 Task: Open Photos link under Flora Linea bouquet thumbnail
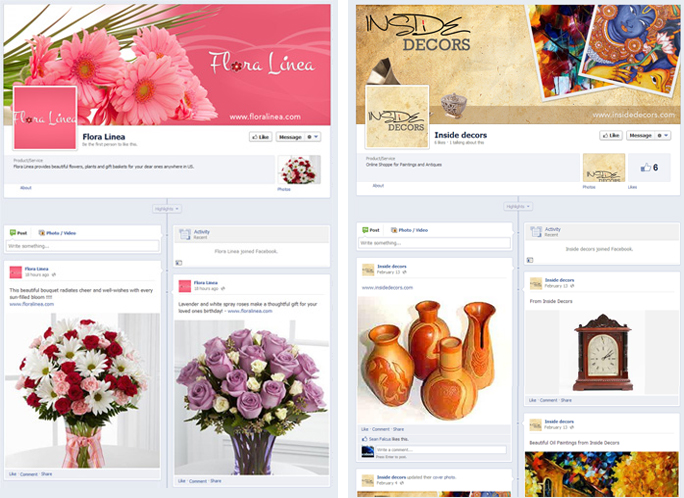pyautogui.click(x=284, y=189)
